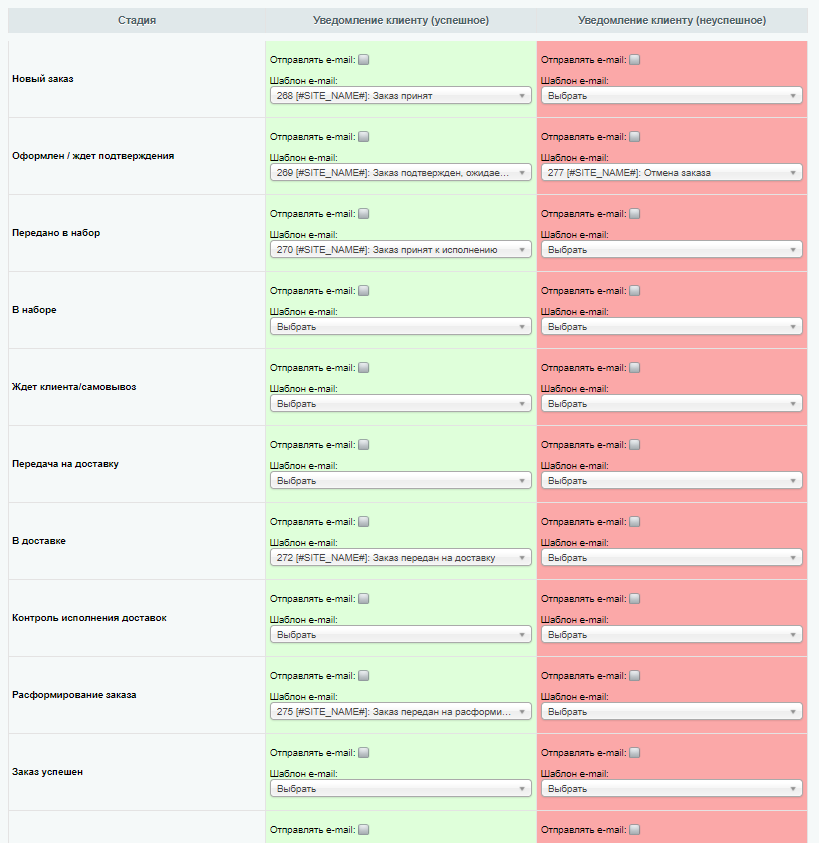
Task: Check unsuccessful e-mail box for В доставке
Action: (635, 521)
